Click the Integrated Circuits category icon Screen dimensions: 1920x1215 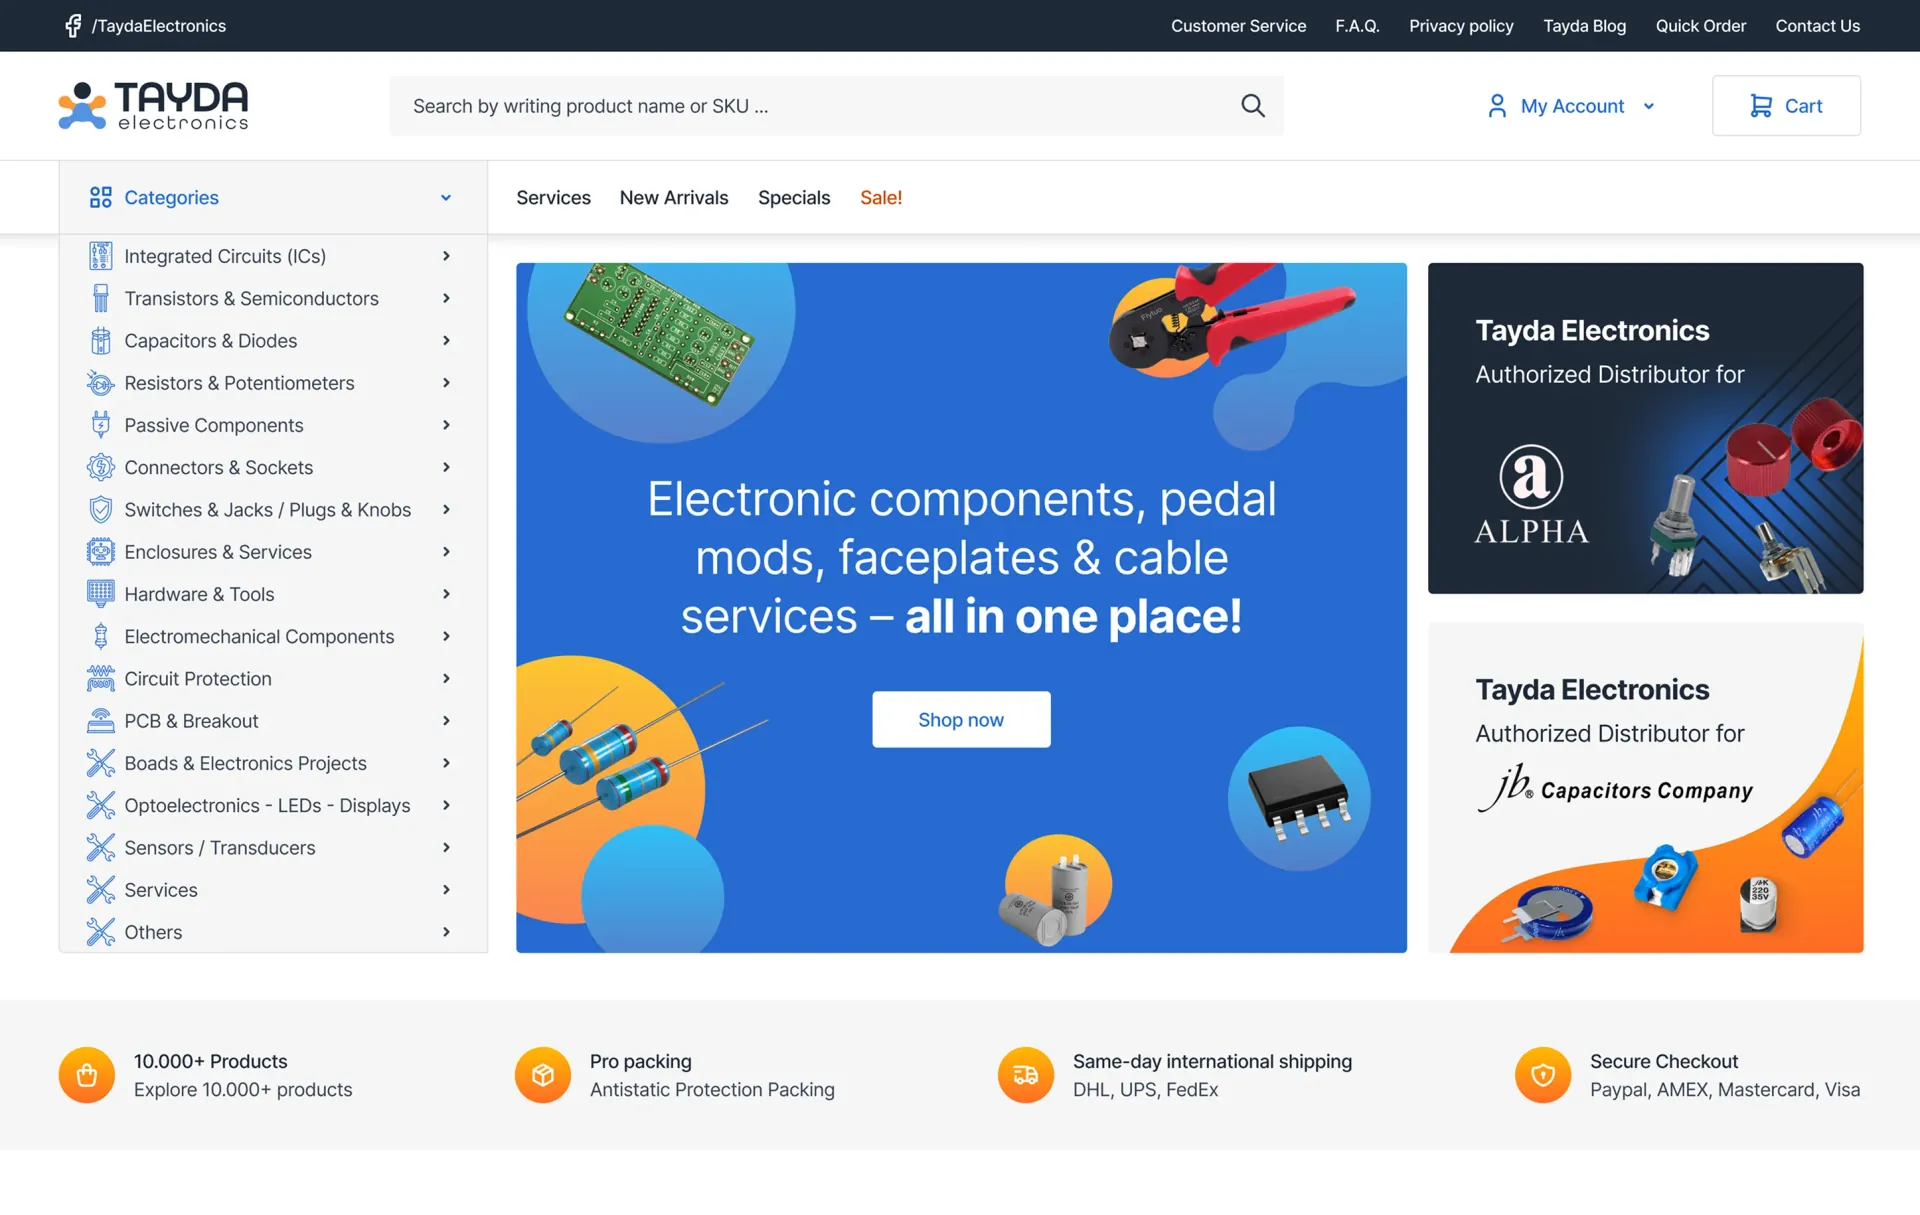pos(101,256)
